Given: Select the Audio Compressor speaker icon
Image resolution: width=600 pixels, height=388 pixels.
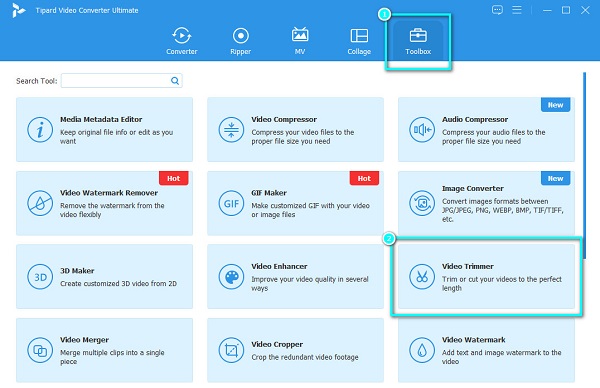Looking at the screenshot, I should [x=422, y=130].
